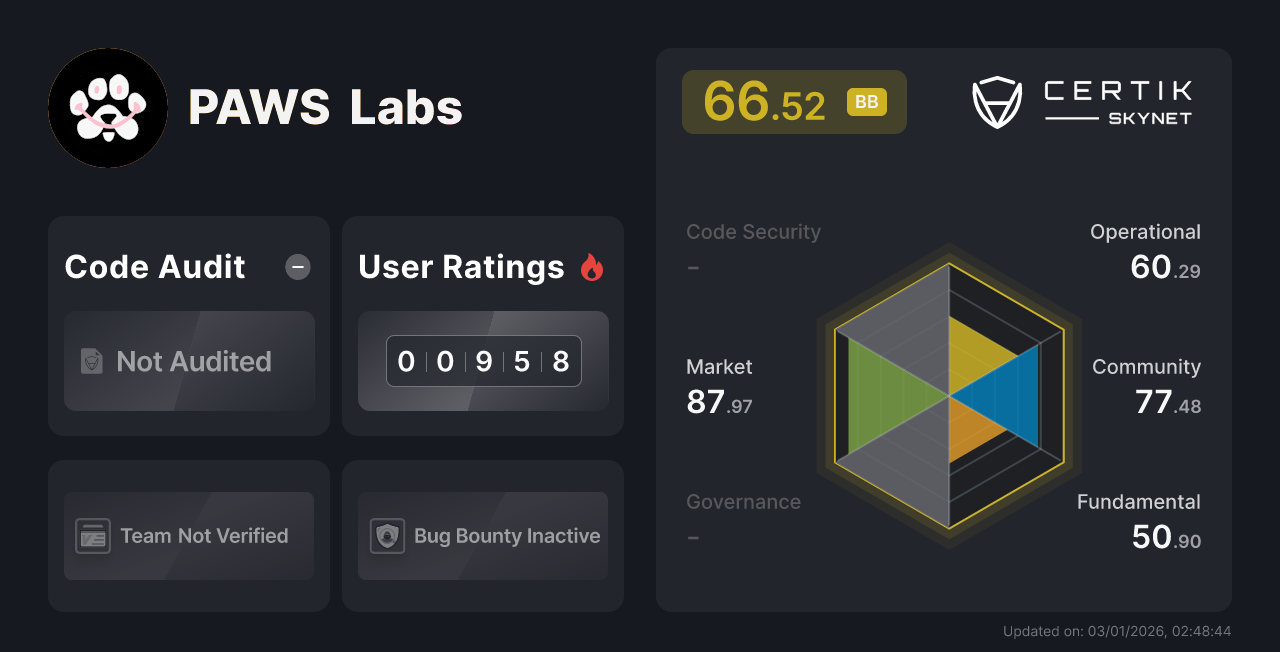Image resolution: width=1280 pixels, height=652 pixels.
Task: Click the BB rating badge
Action: click(866, 101)
